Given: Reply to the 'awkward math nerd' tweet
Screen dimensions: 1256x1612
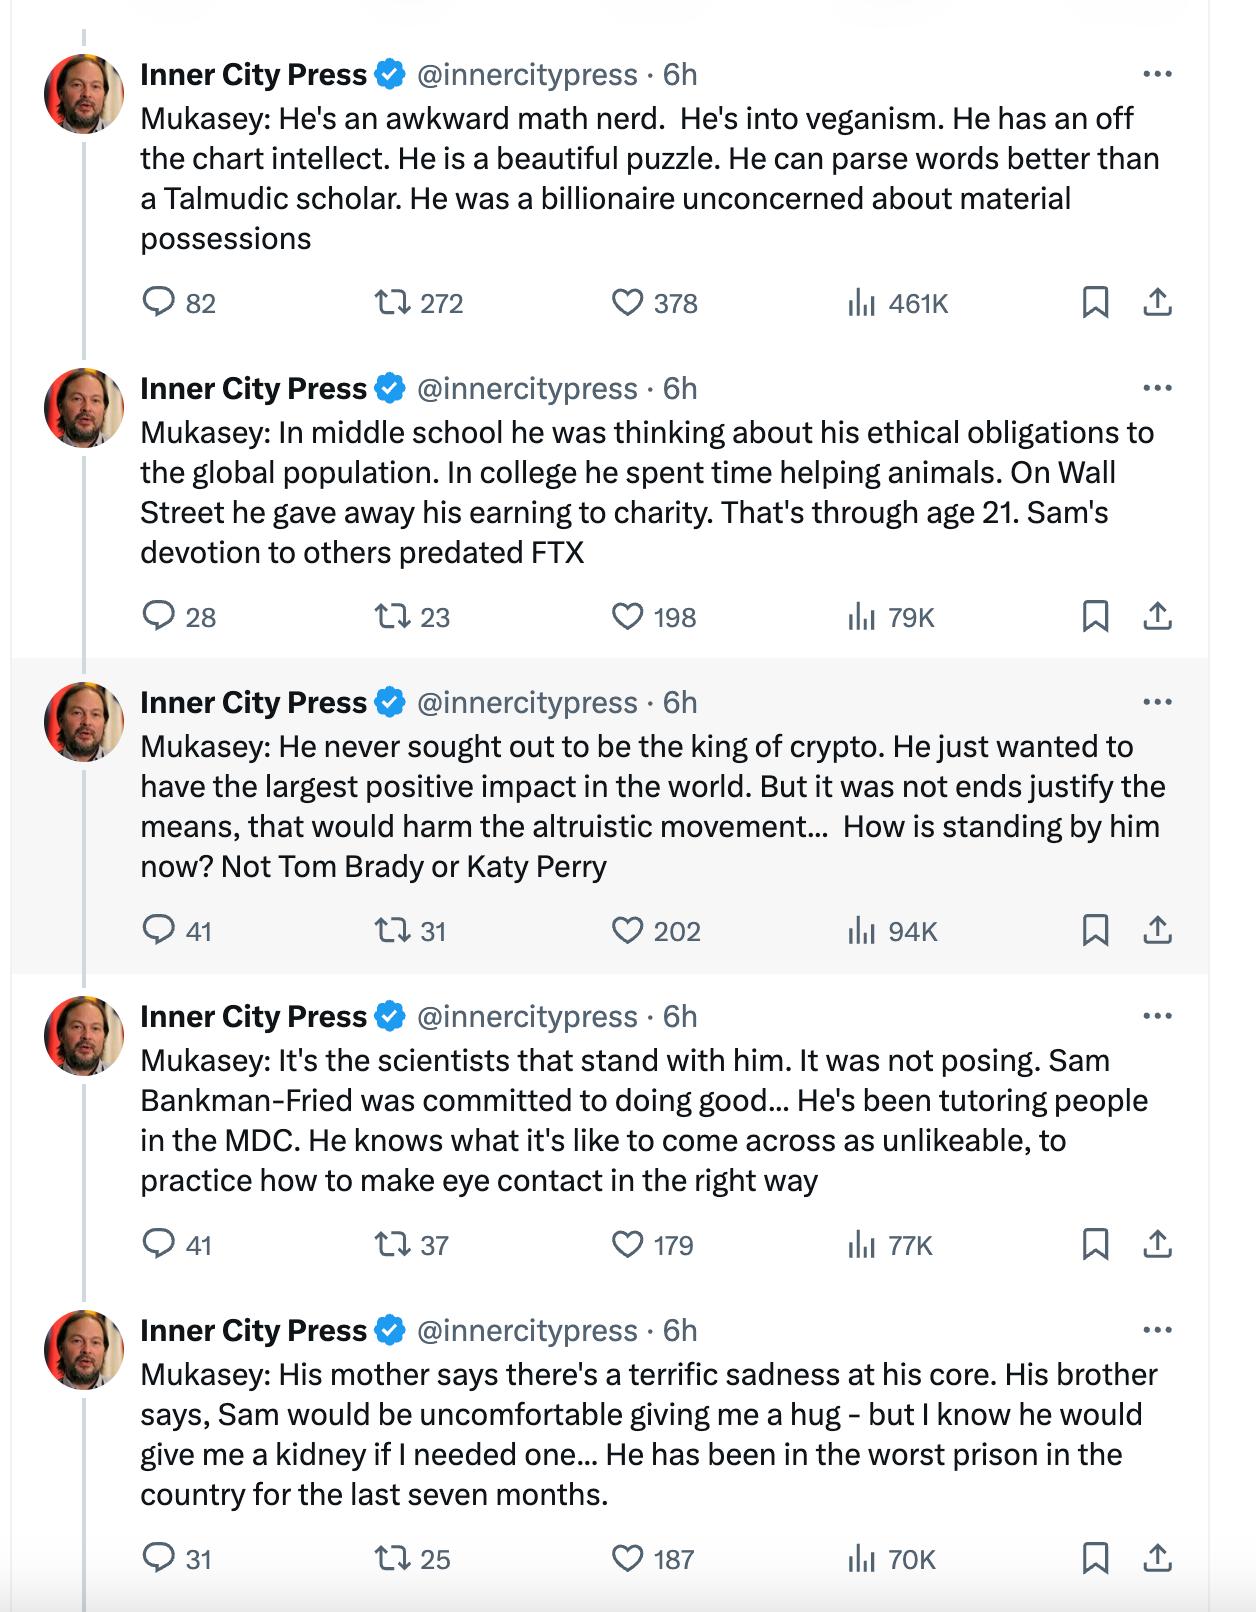Looking at the screenshot, I should click(159, 302).
